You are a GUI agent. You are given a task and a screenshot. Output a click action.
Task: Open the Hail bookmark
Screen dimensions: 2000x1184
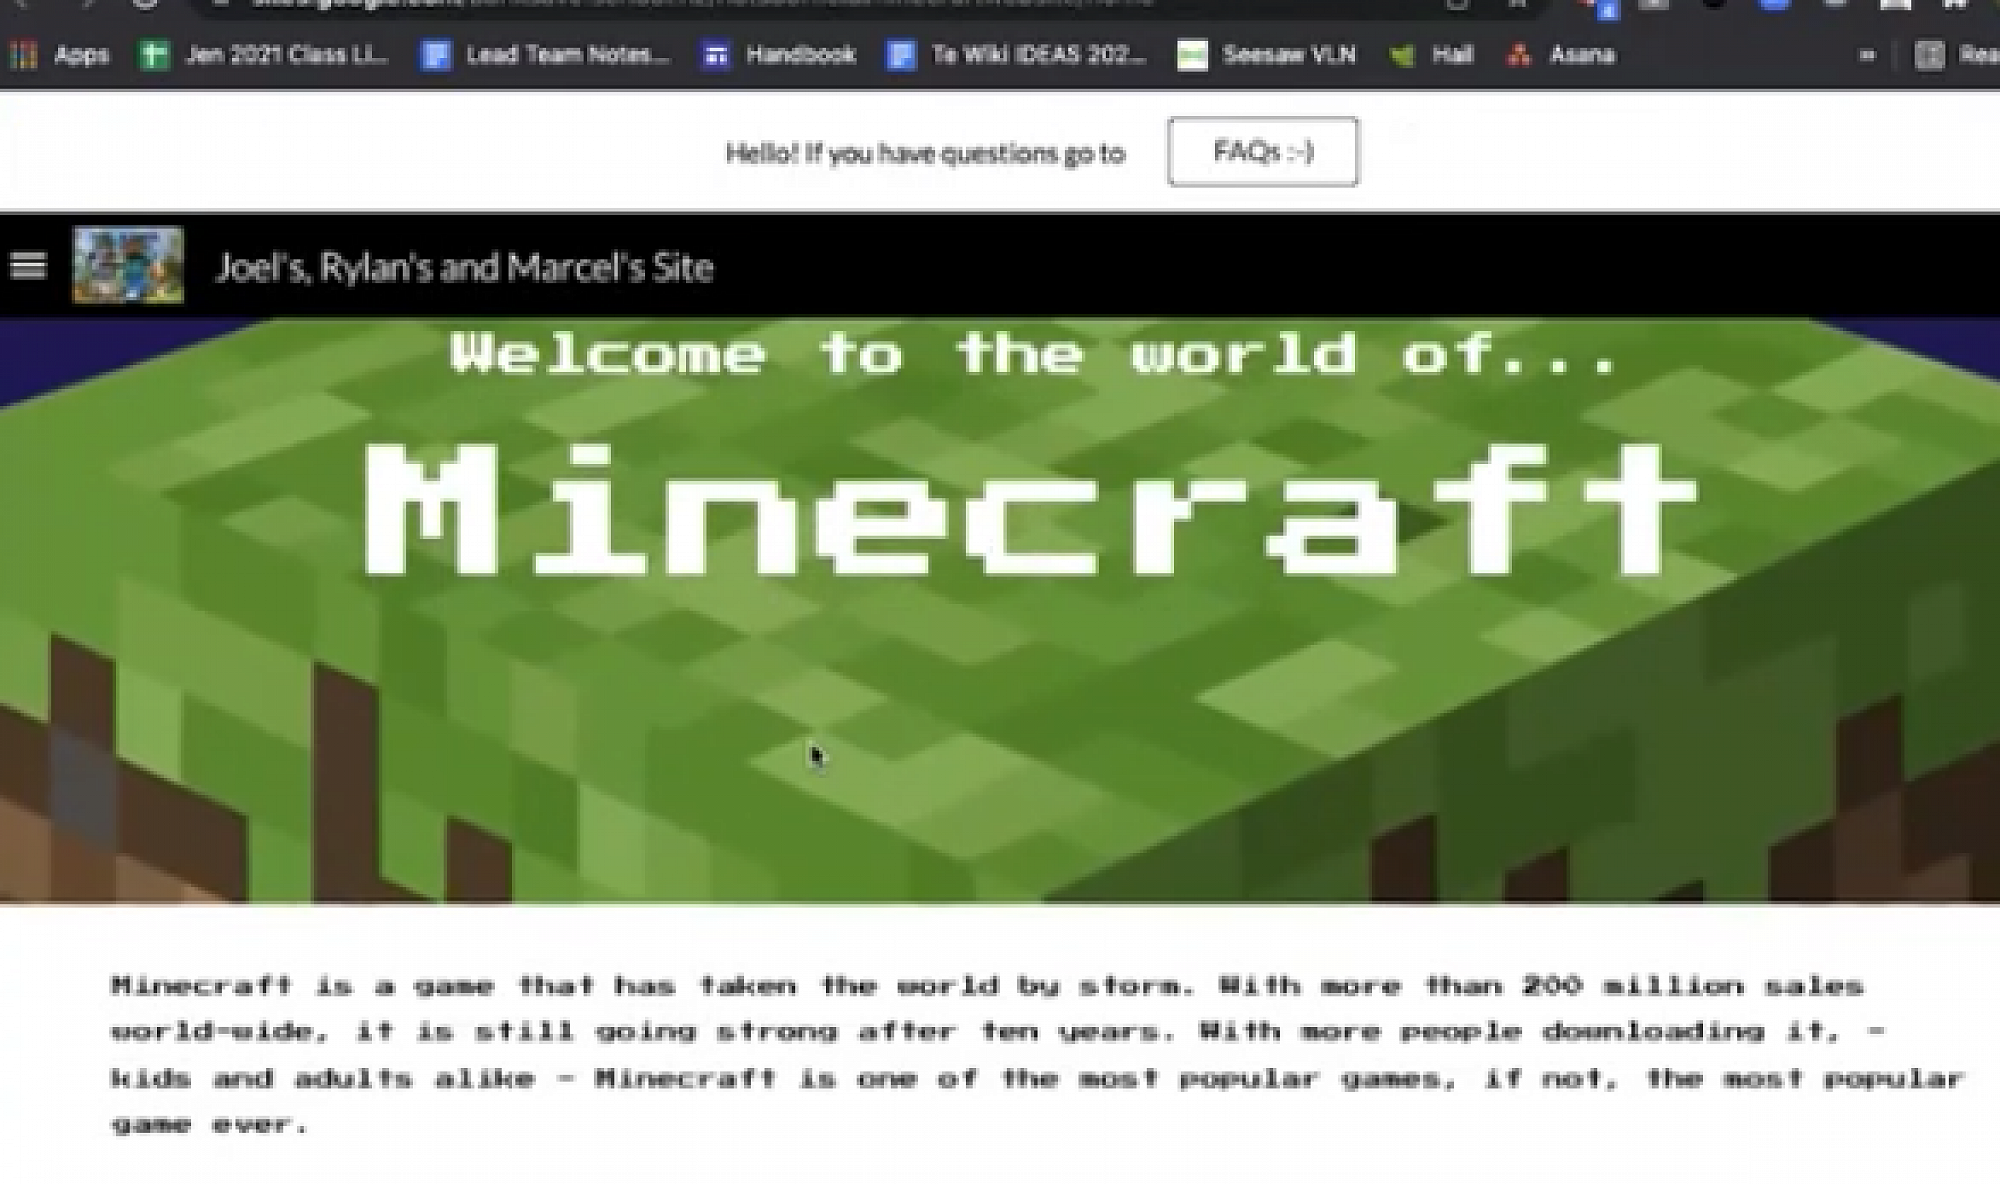tap(1432, 55)
